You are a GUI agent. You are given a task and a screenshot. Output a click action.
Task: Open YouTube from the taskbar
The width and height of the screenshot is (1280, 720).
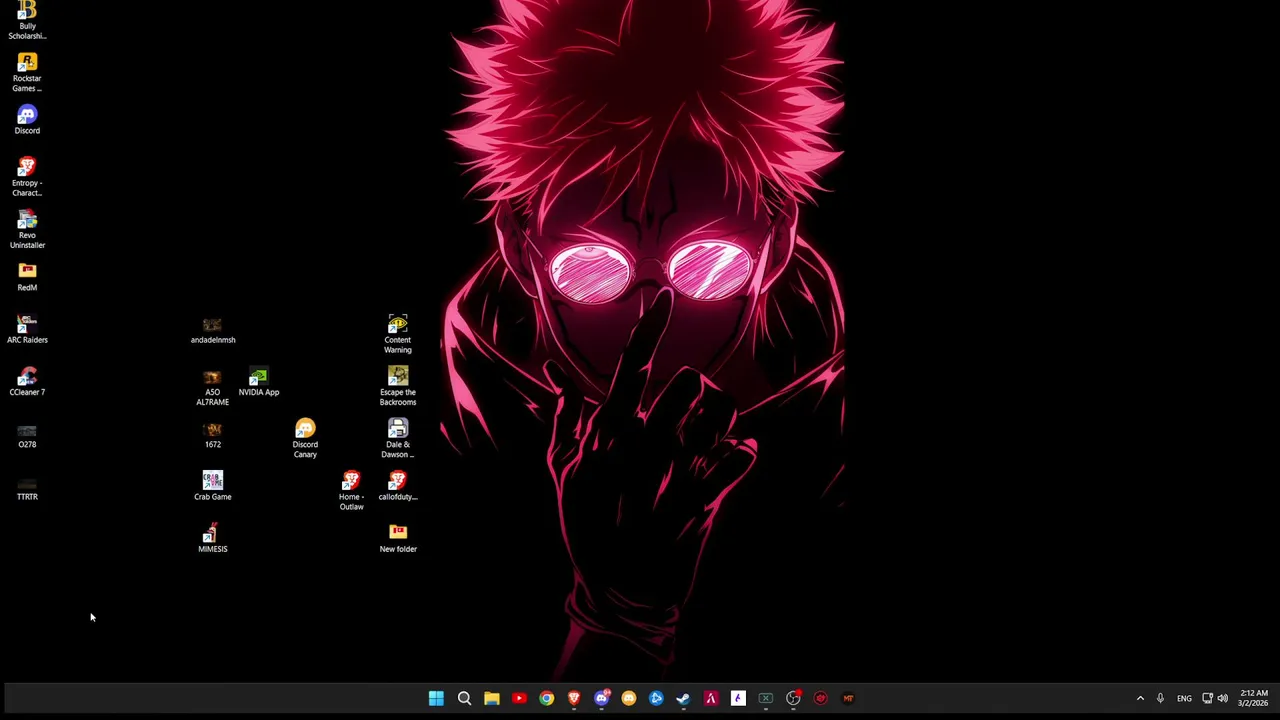(x=519, y=698)
